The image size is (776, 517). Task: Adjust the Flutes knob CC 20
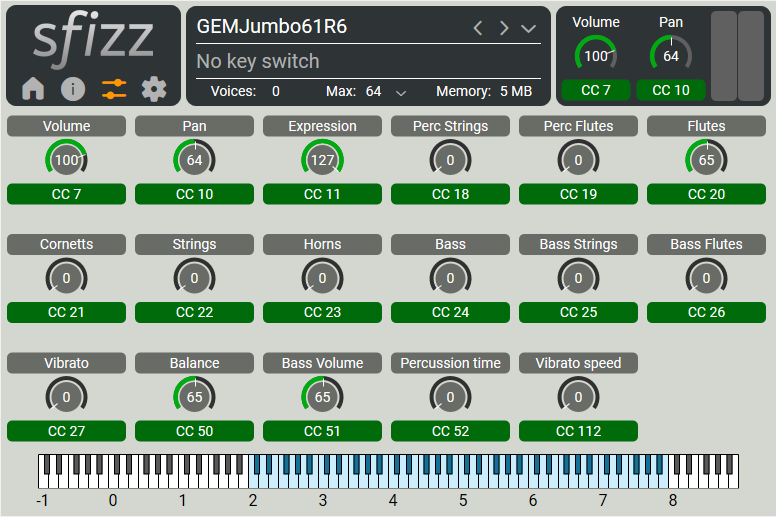(x=706, y=160)
